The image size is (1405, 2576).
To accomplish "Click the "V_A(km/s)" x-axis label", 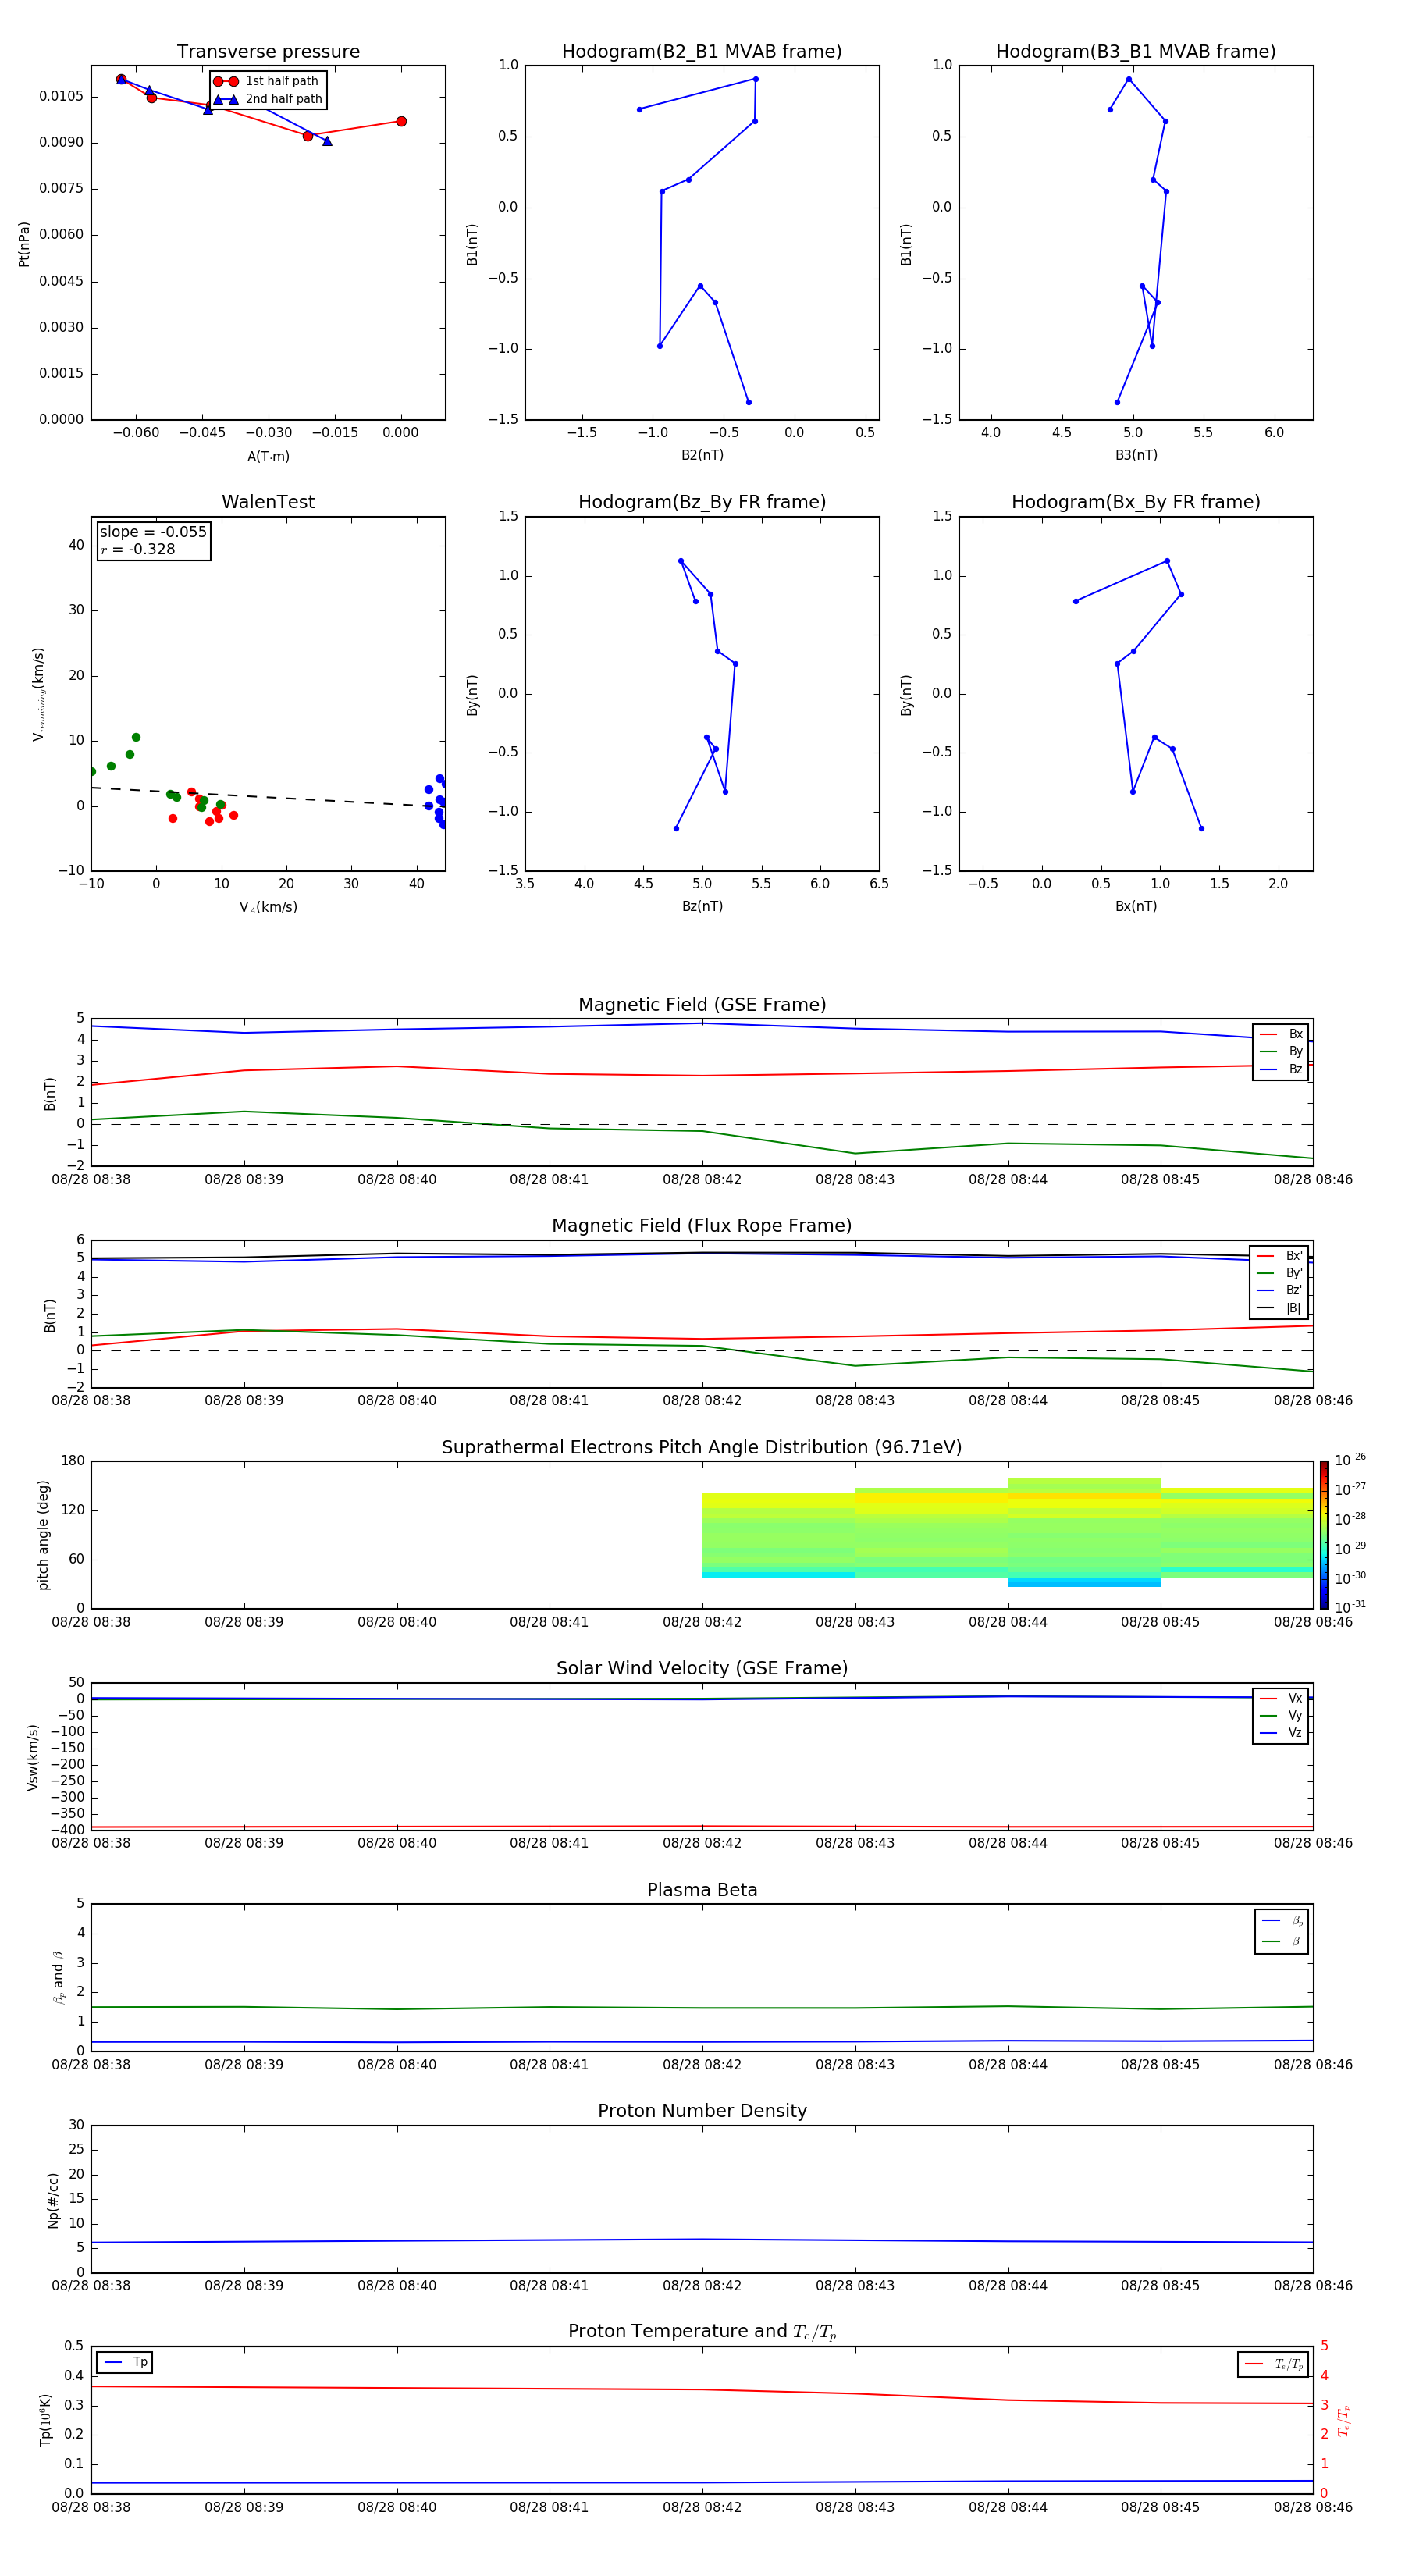I will click(x=268, y=907).
